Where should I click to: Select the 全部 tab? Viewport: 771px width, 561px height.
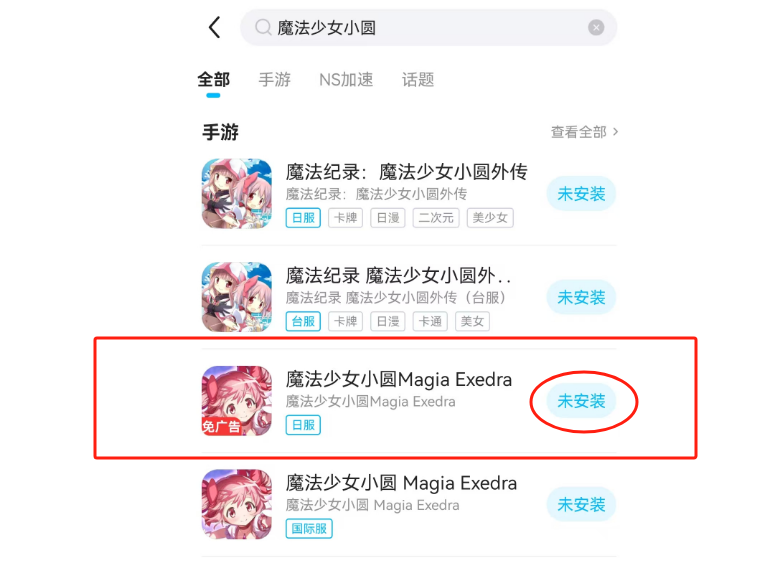213,80
